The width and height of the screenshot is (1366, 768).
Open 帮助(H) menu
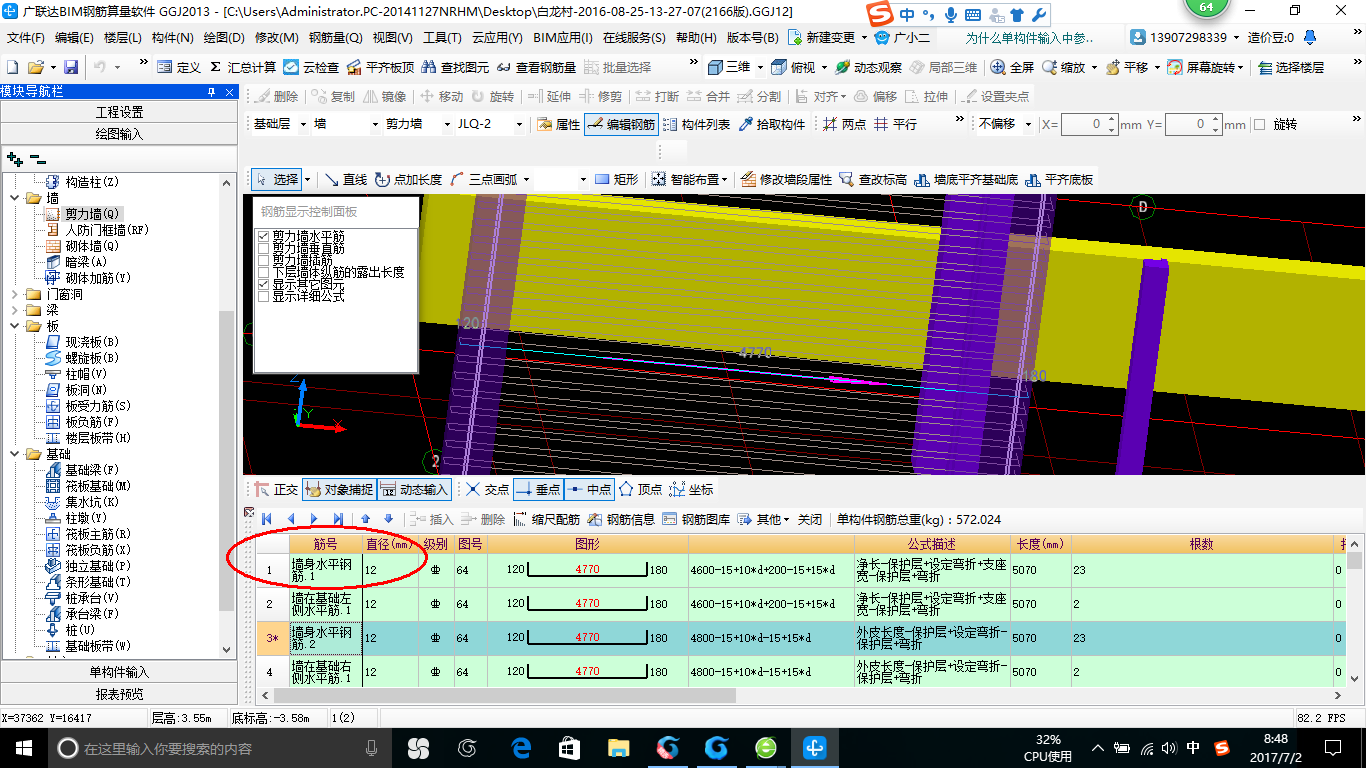696,38
